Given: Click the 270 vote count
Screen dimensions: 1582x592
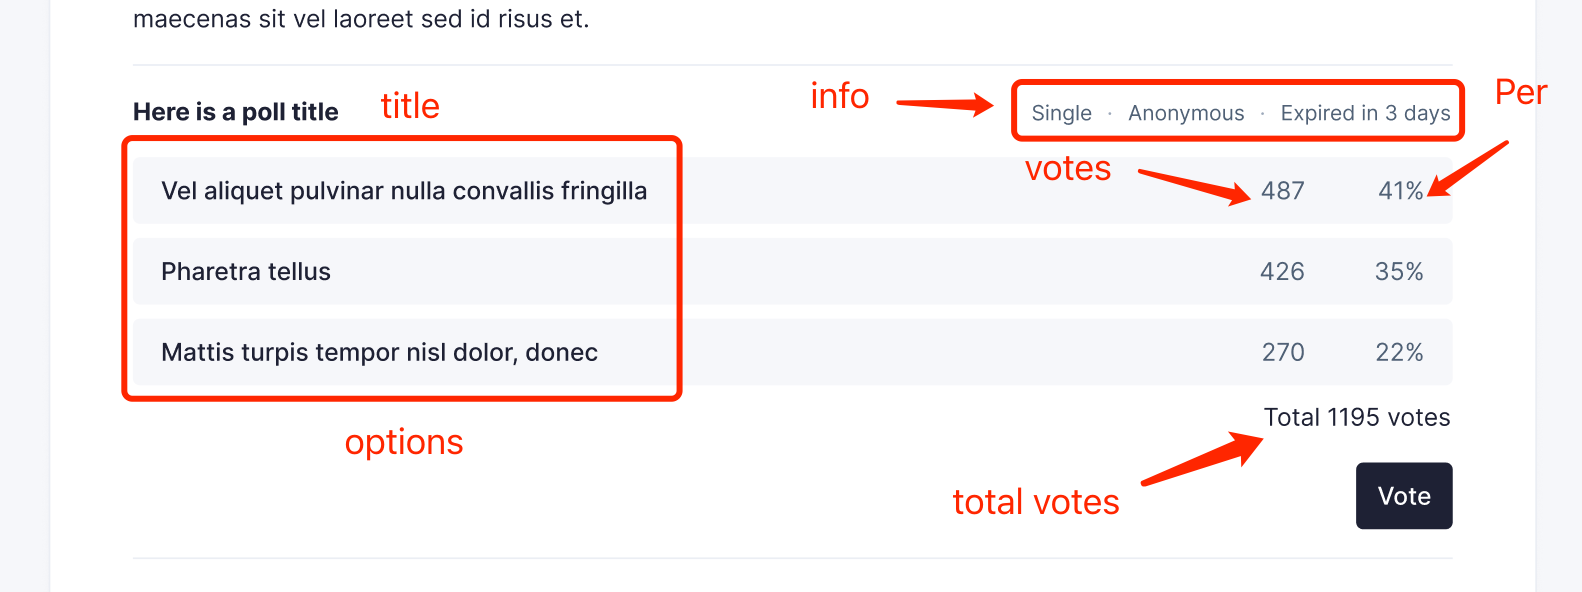Looking at the screenshot, I should tap(1282, 352).
